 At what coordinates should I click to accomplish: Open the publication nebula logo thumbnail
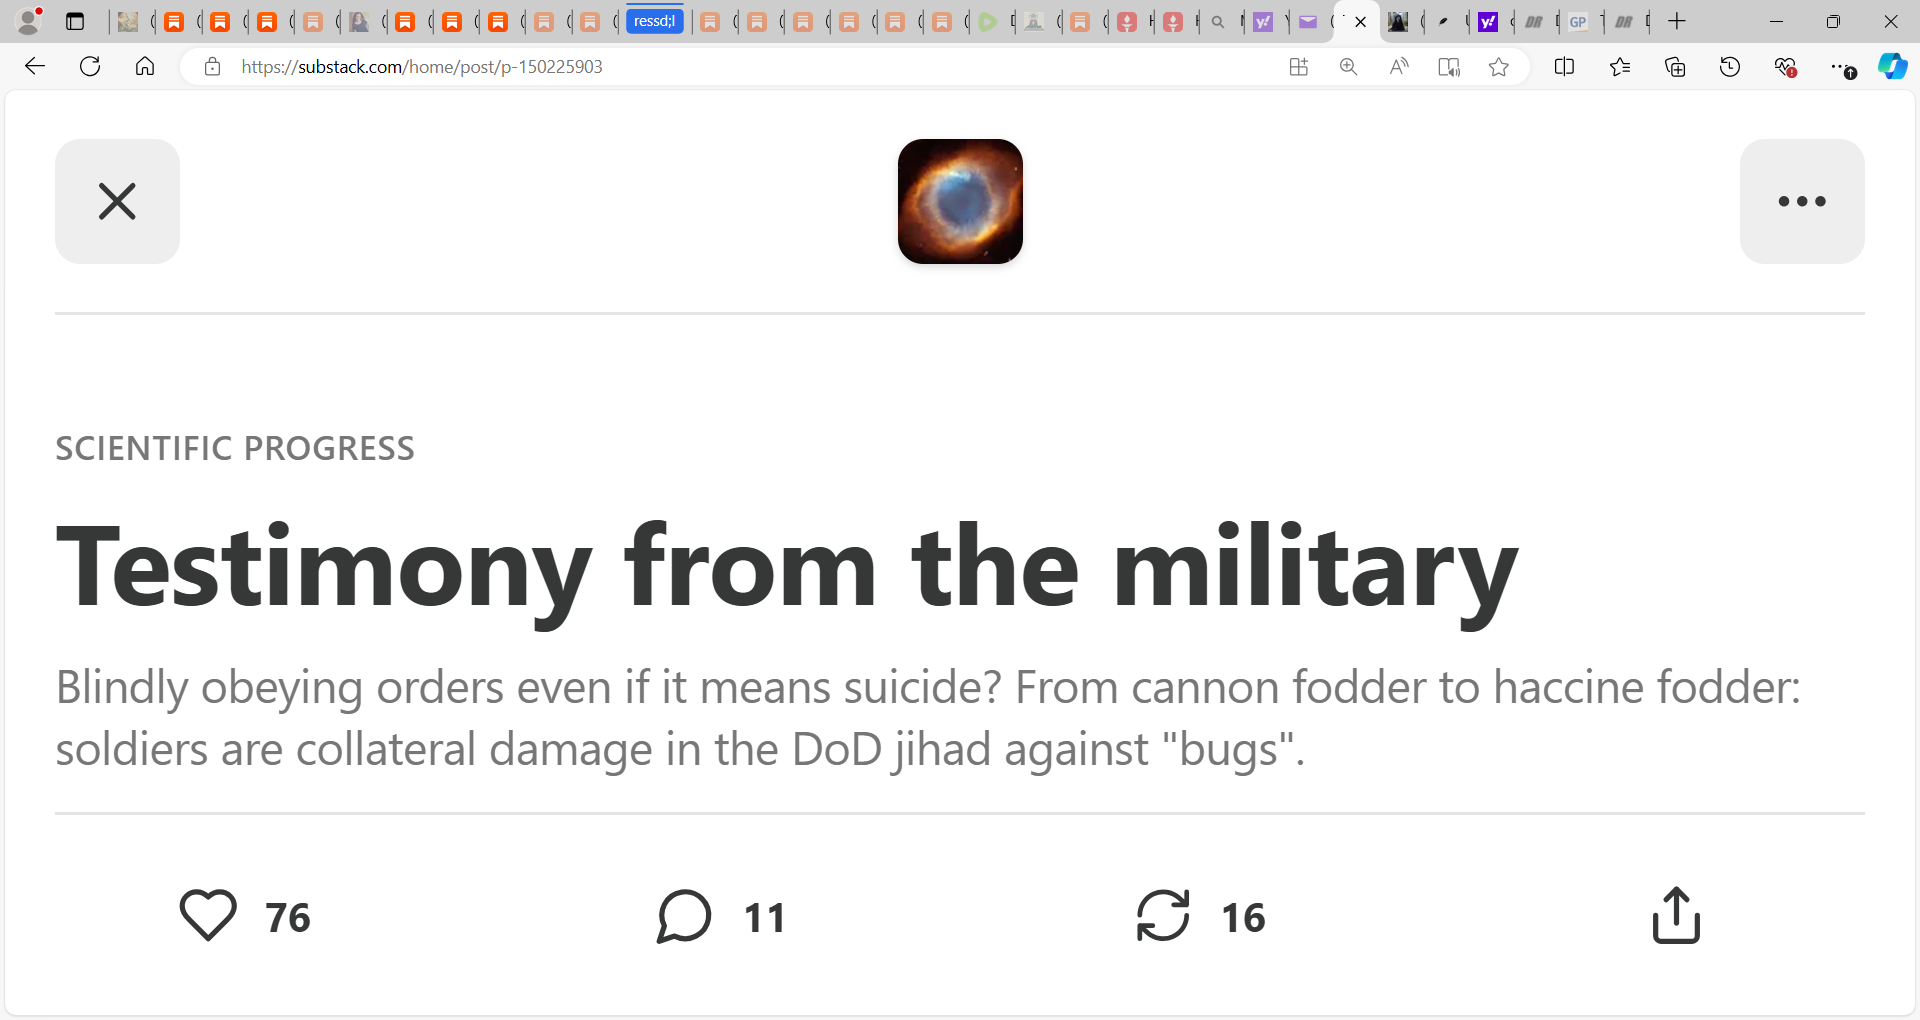point(960,201)
